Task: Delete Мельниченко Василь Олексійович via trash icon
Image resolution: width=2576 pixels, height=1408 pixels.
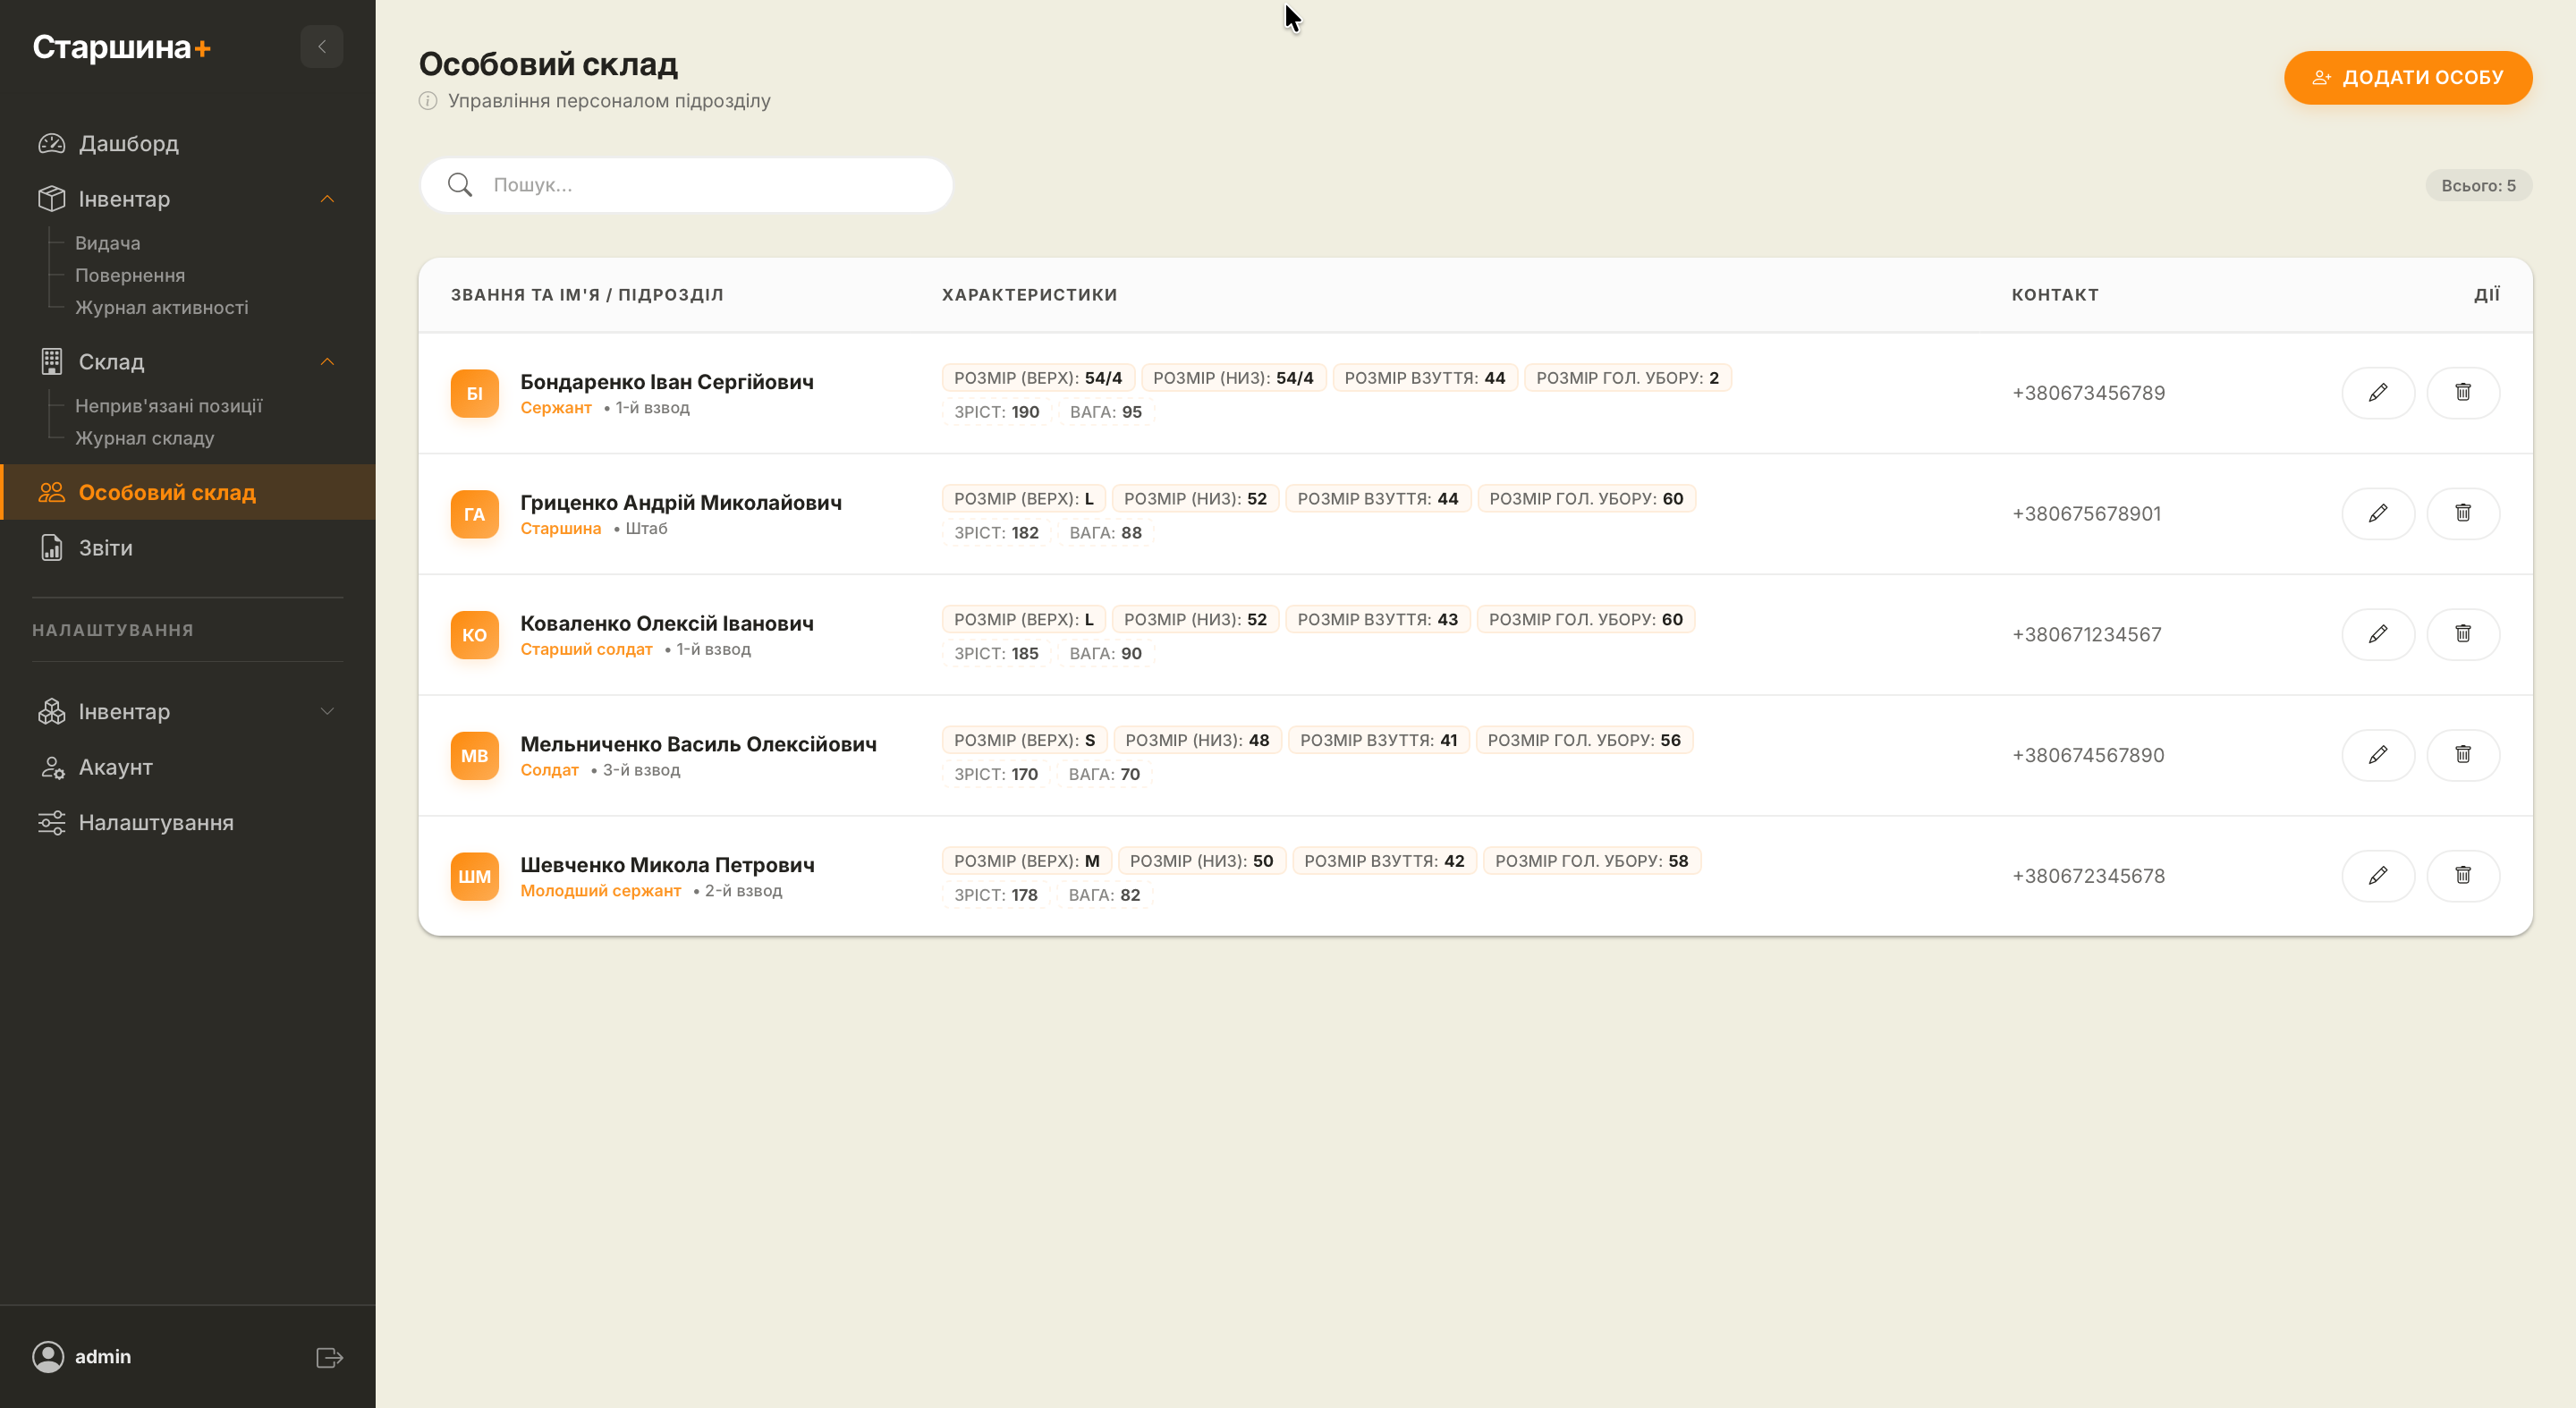Action: click(2462, 755)
